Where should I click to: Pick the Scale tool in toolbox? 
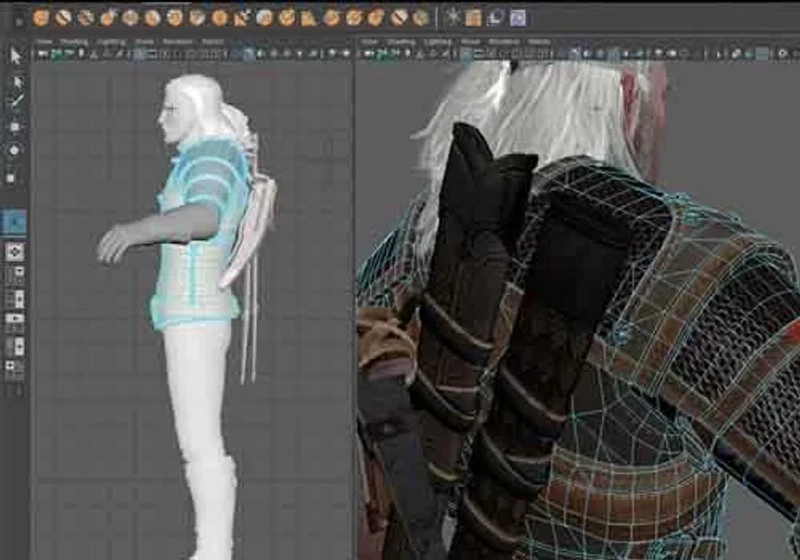coord(10,177)
